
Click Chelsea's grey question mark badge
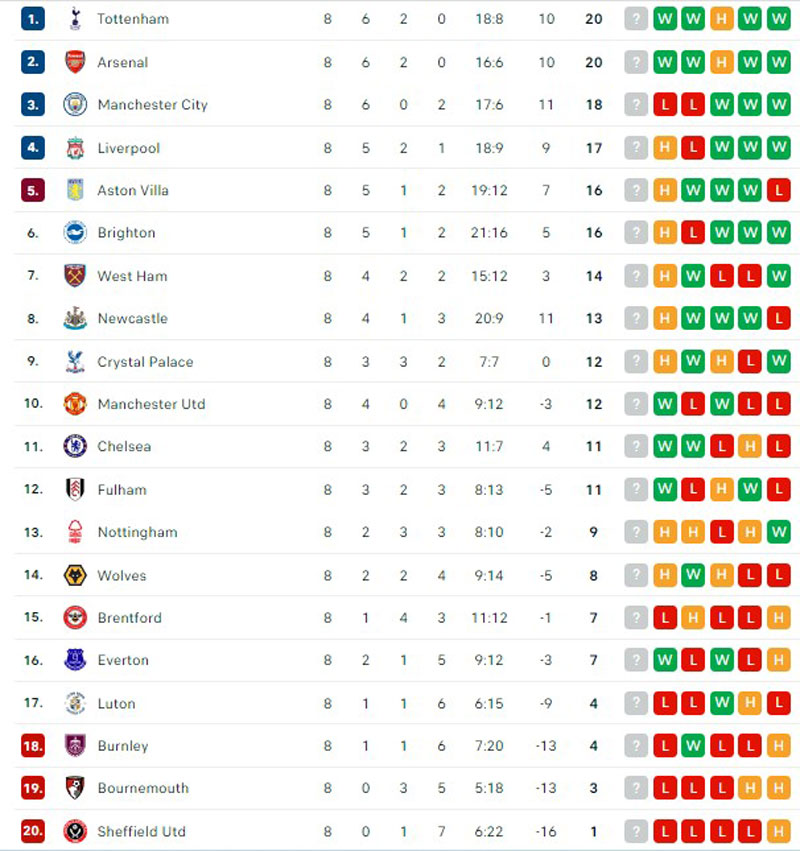click(636, 447)
